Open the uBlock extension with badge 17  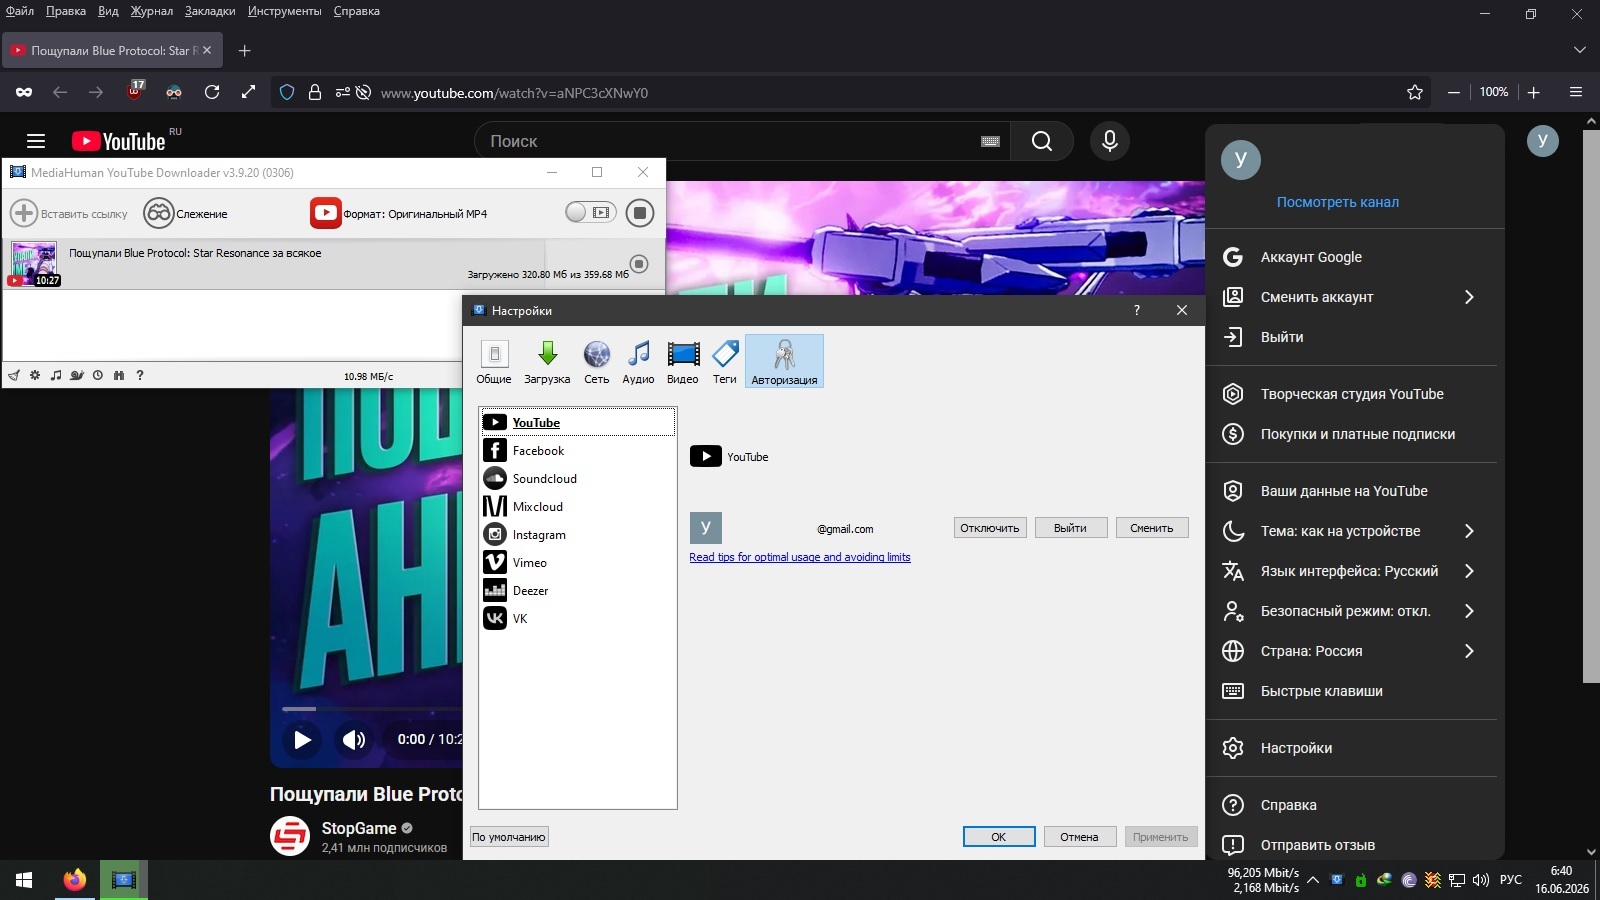pos(135,91)
